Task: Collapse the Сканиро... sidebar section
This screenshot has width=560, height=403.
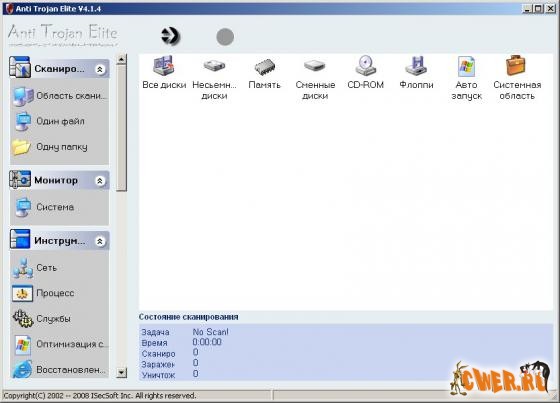Action: pyautogui.click(x=100, y=69)
